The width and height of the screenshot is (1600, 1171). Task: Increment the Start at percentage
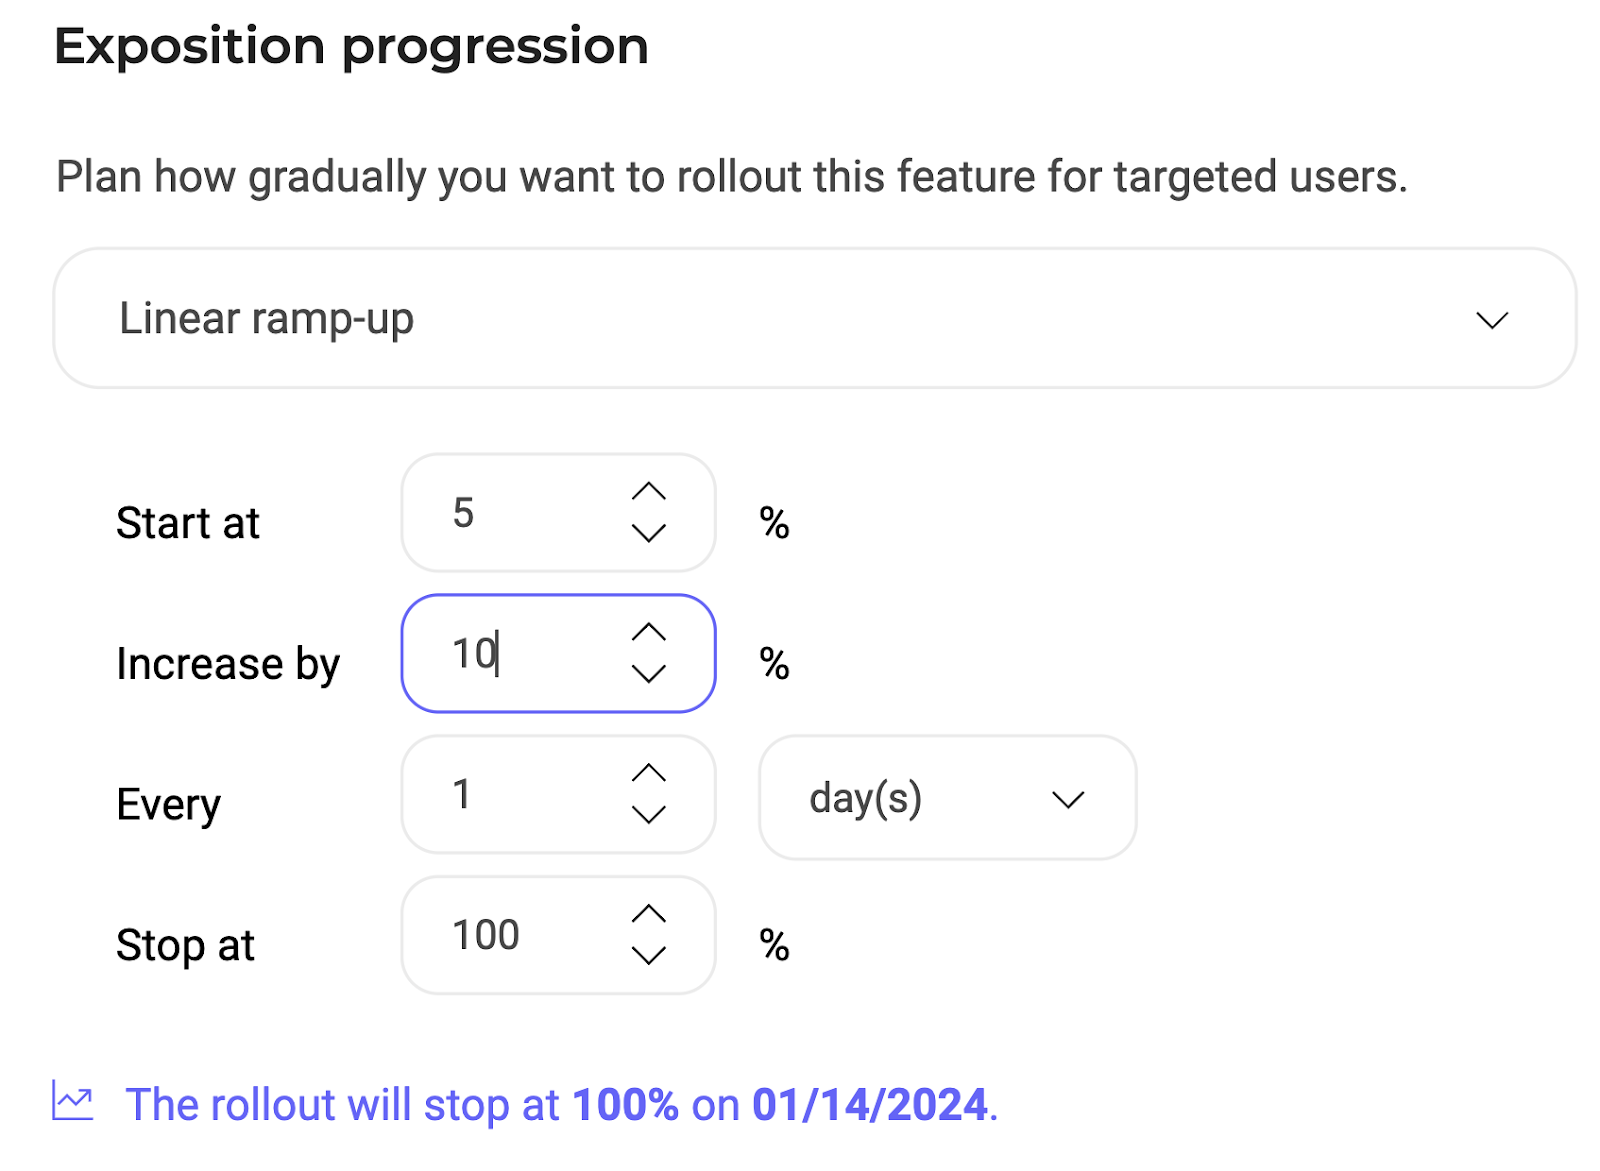649,491
